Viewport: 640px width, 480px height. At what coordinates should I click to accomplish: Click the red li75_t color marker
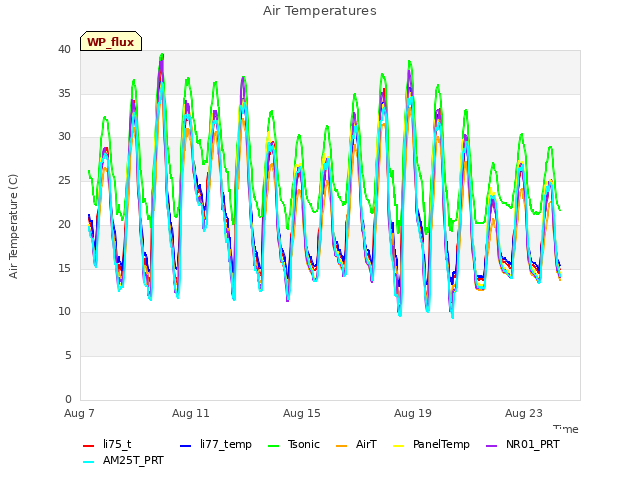pos(89,446)
